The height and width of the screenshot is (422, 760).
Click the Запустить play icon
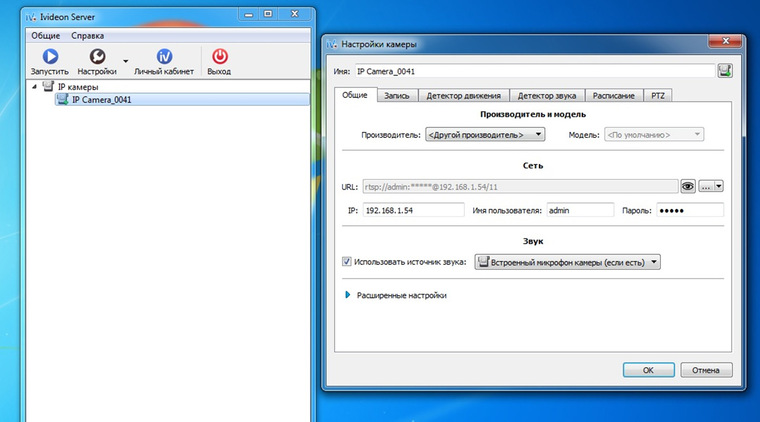pyautogui.click(x=50, y=57)
